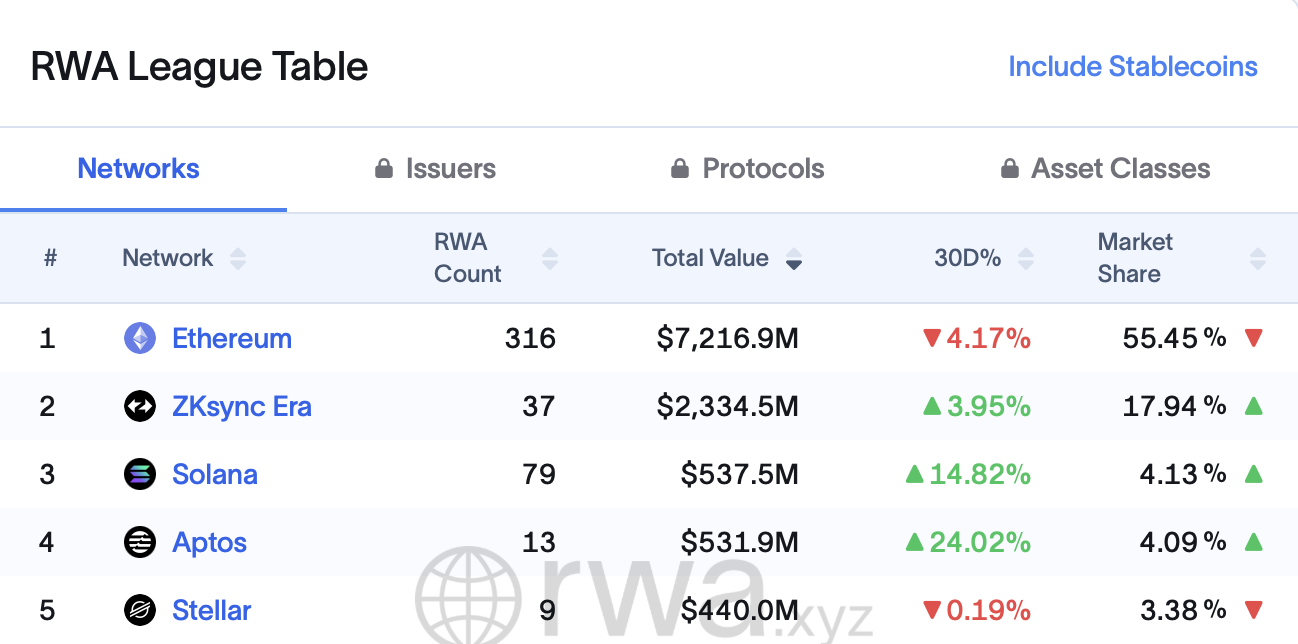
Task: Click the lock icon beside Protocols
Action: click(x=680, y=168)
